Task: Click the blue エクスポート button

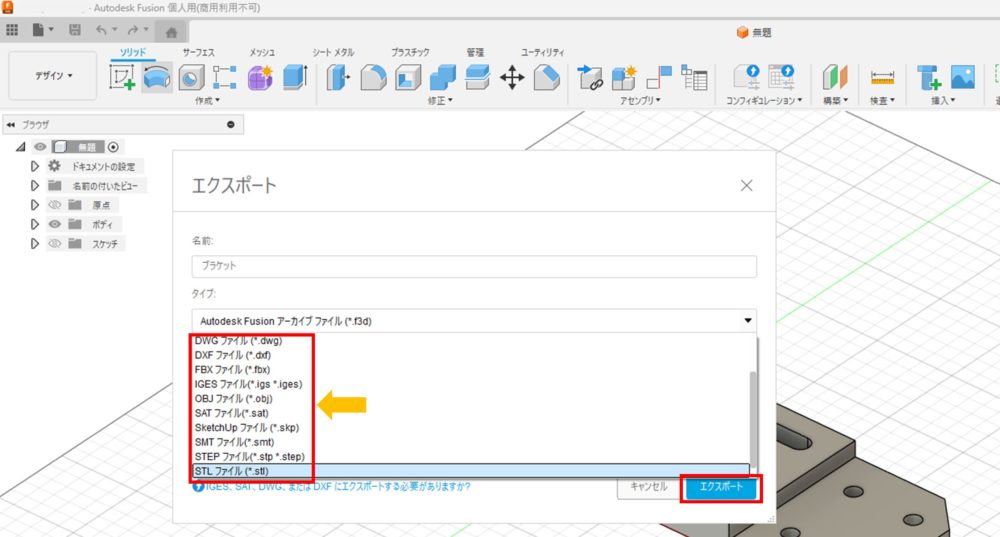Action: 721,487
